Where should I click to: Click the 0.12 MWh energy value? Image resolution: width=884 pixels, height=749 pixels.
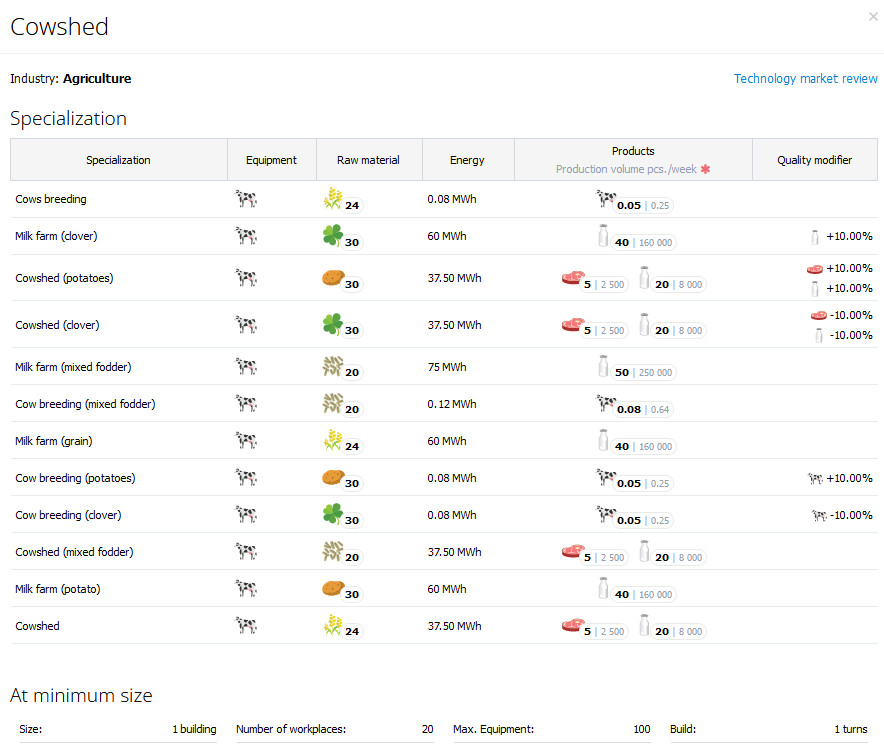pos(452,404)
